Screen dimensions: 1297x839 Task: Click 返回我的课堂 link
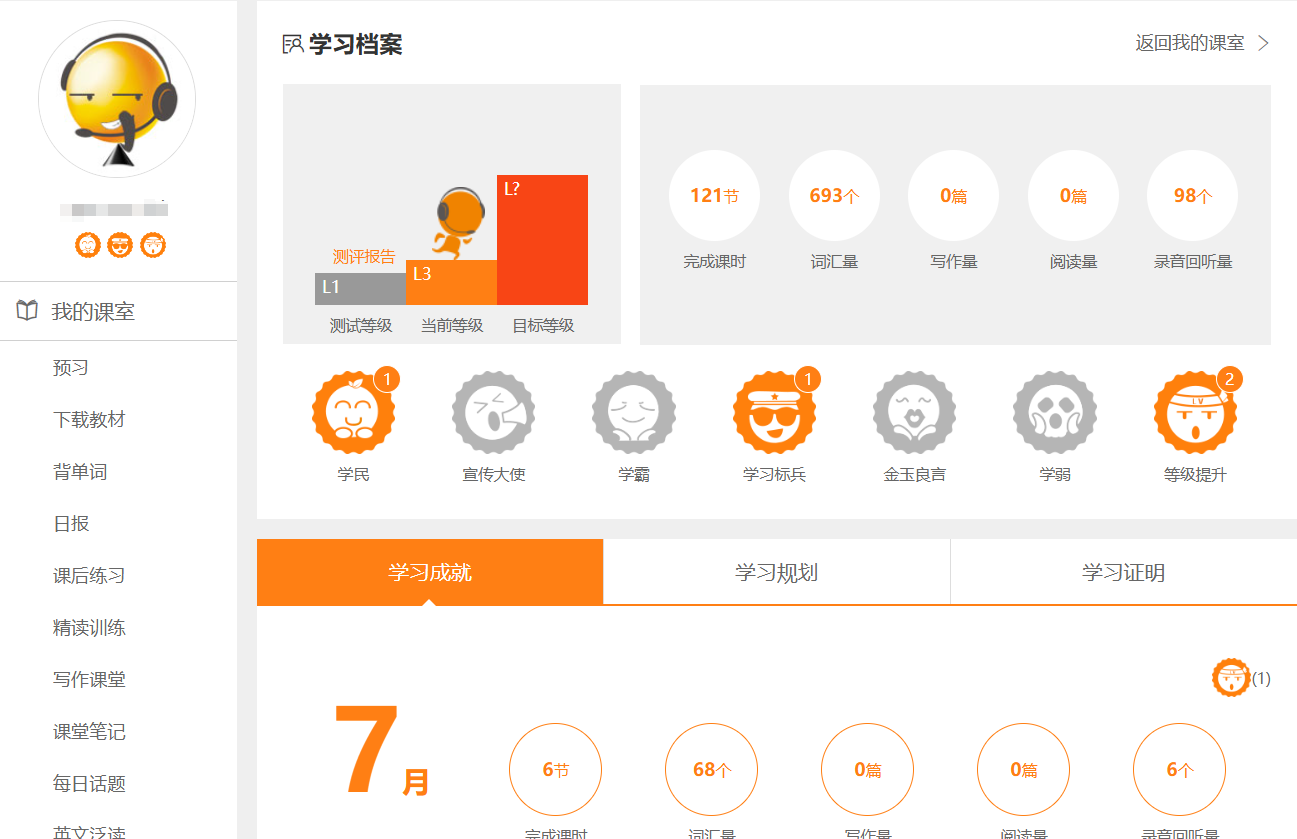1190,43
